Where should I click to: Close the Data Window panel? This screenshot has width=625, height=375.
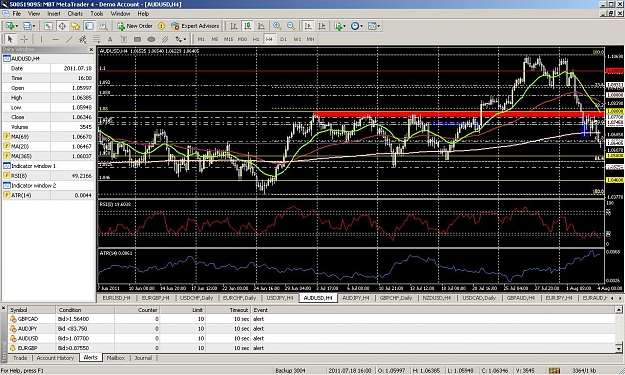point(91,49)
